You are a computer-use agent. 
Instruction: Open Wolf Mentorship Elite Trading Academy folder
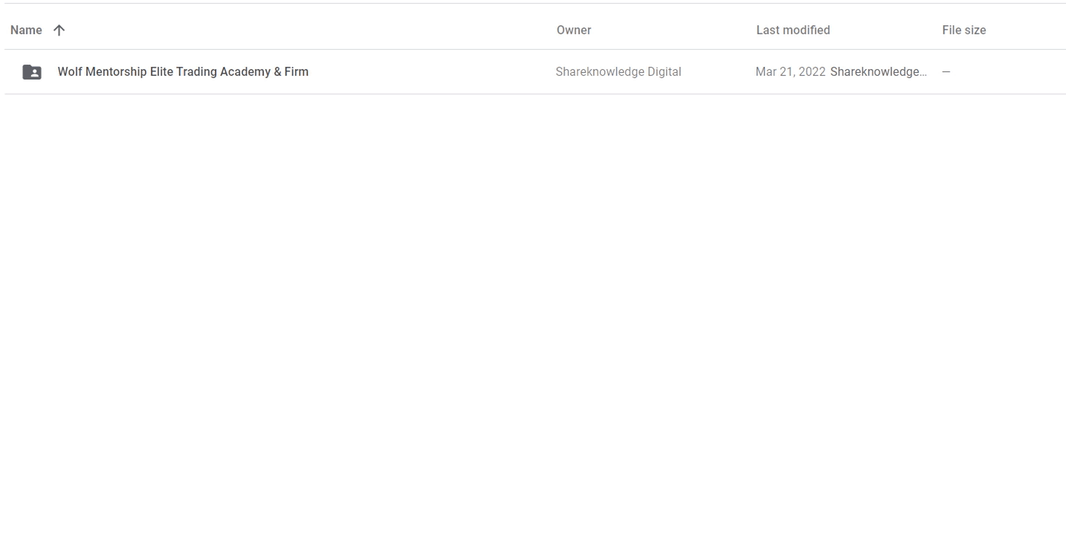(182, 72)
